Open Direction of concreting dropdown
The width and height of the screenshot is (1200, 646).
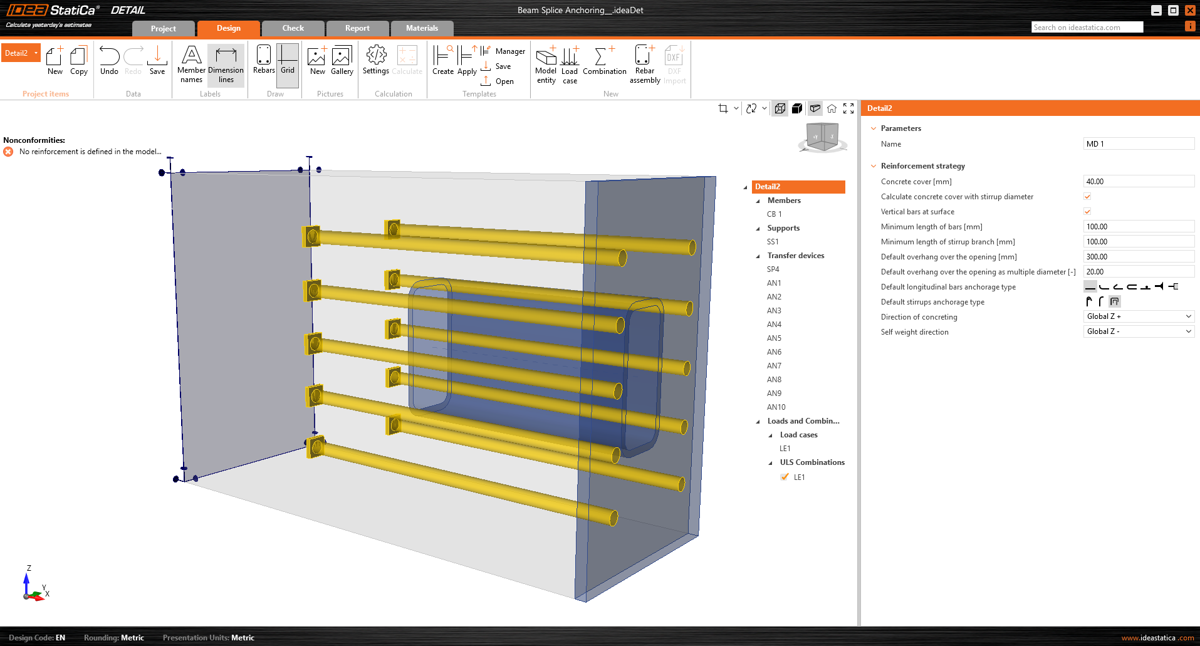pos(1138,317)
